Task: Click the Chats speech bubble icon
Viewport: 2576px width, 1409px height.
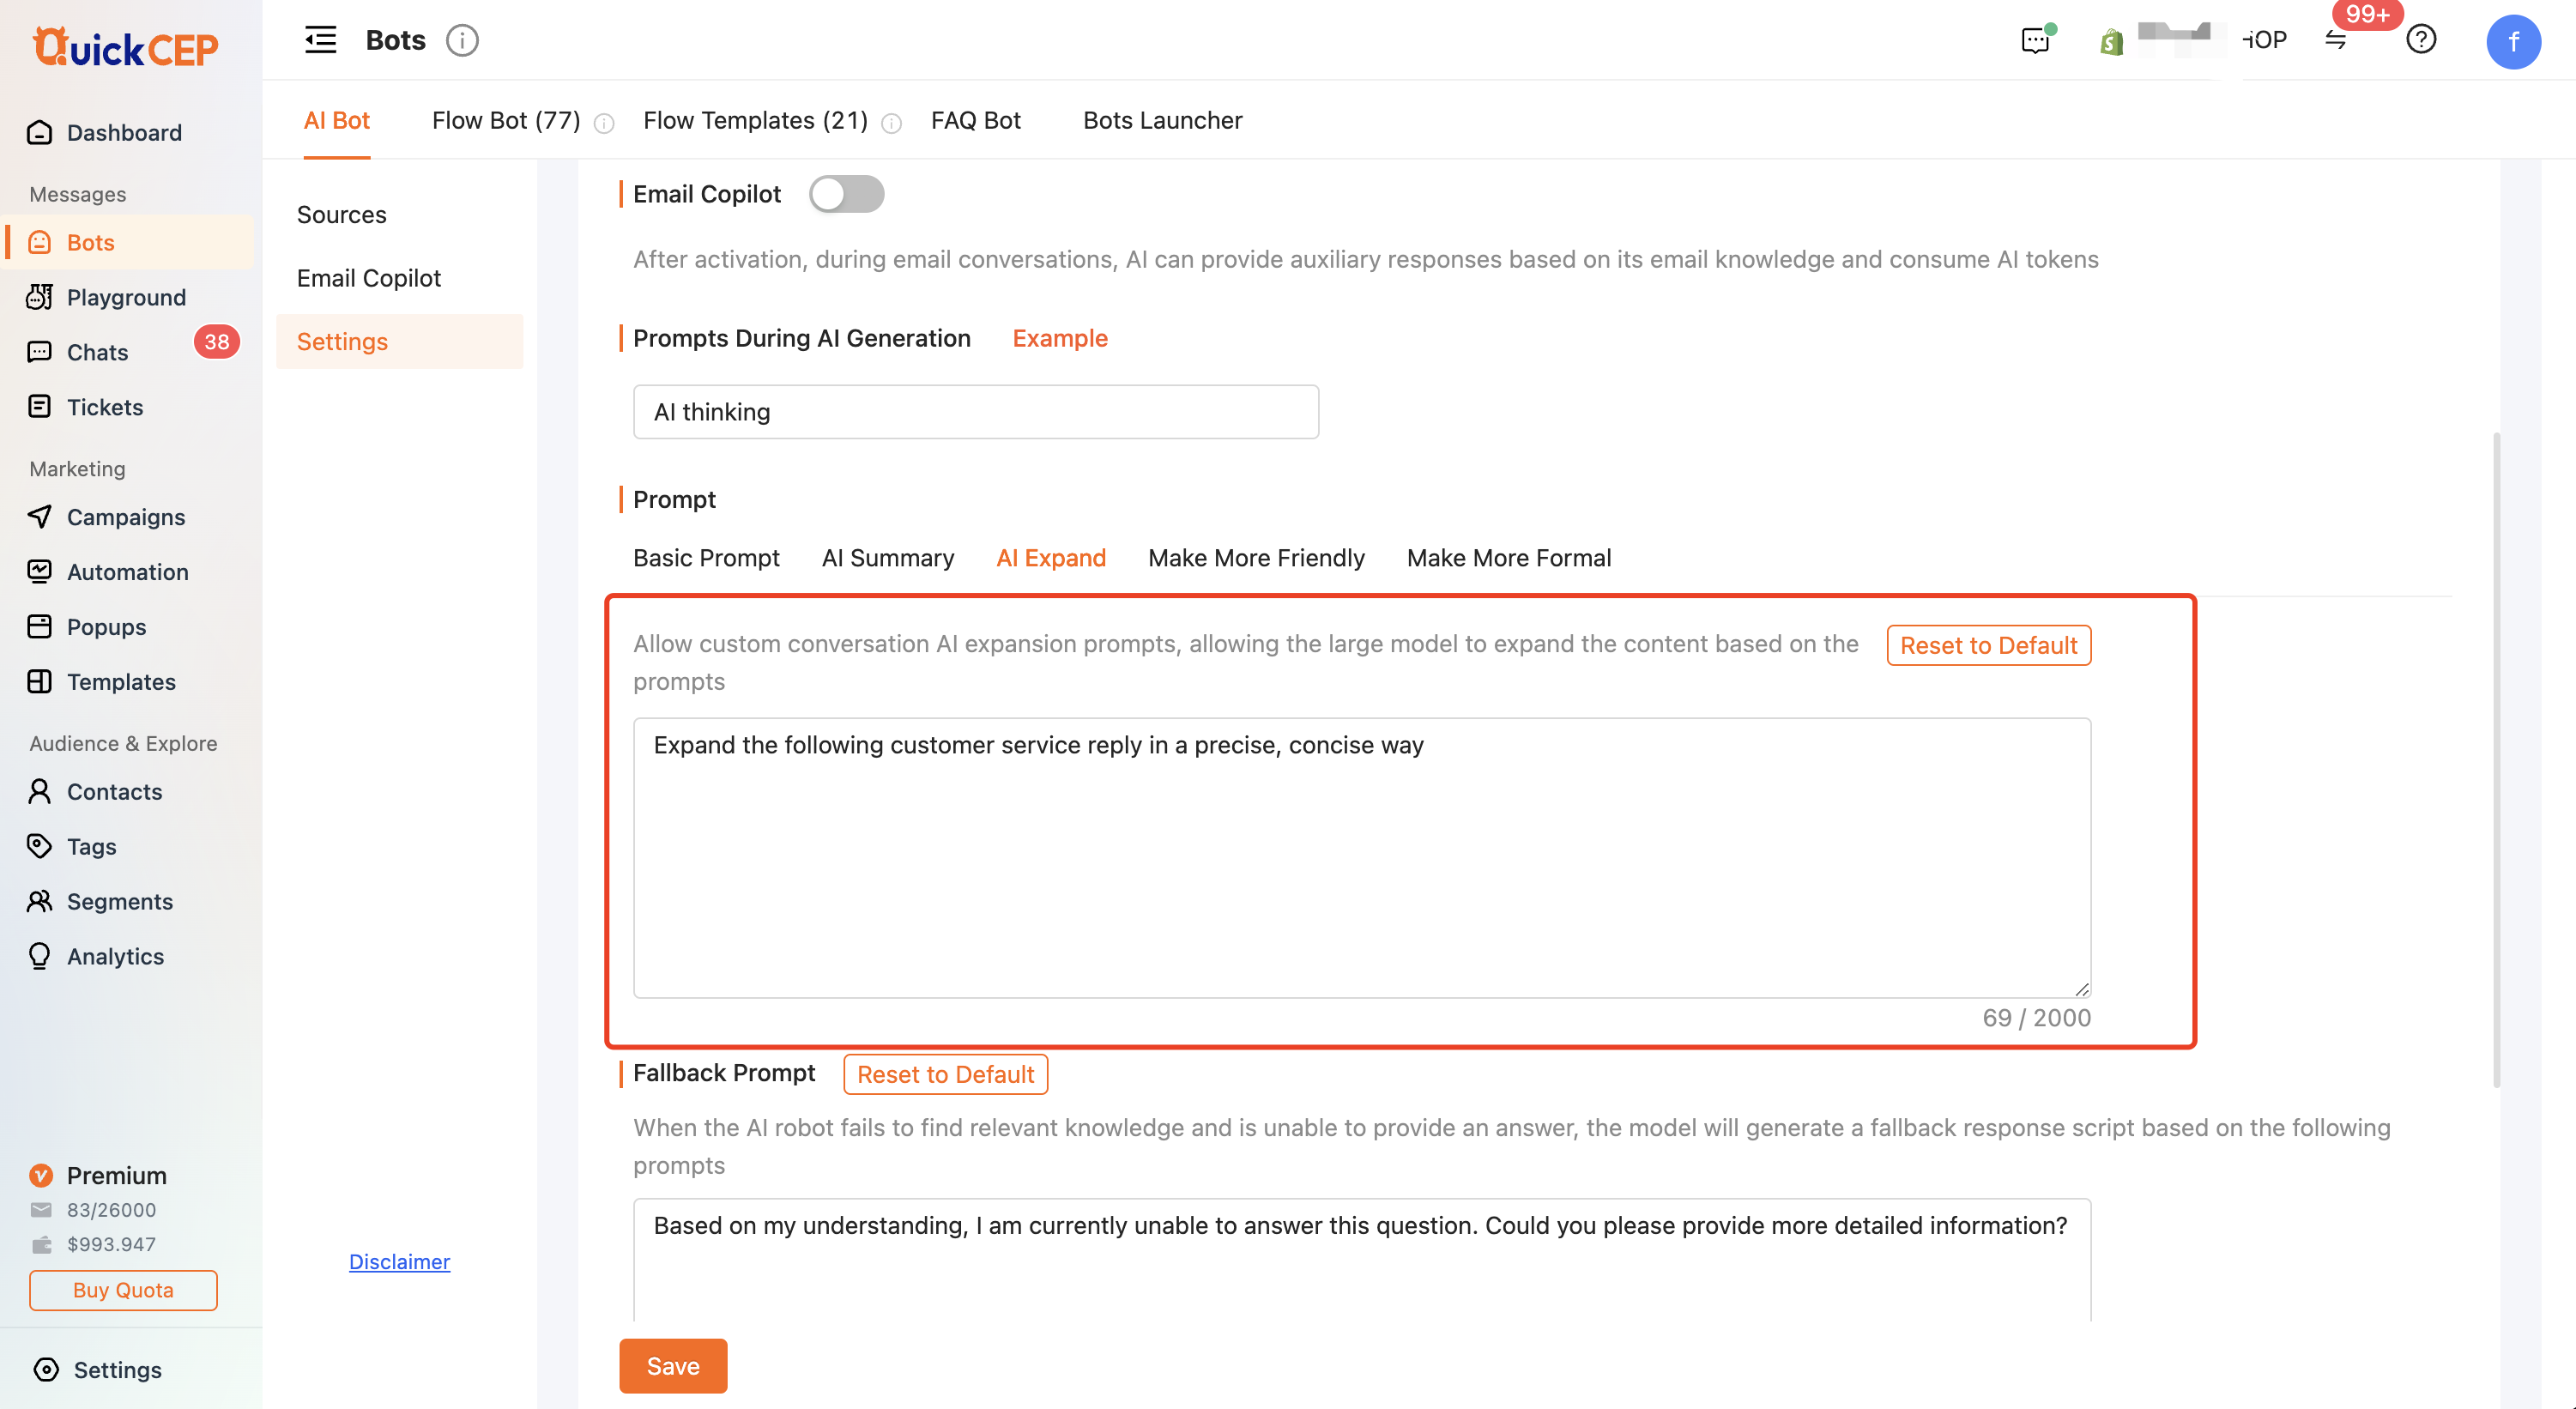Action: click(x=40, y=352)
